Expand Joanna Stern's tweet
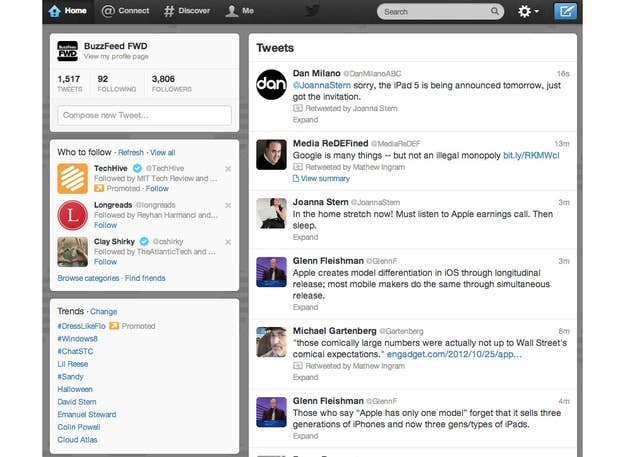Image resolution: width=625 pixels, height=457 pixels. [305, 237]
